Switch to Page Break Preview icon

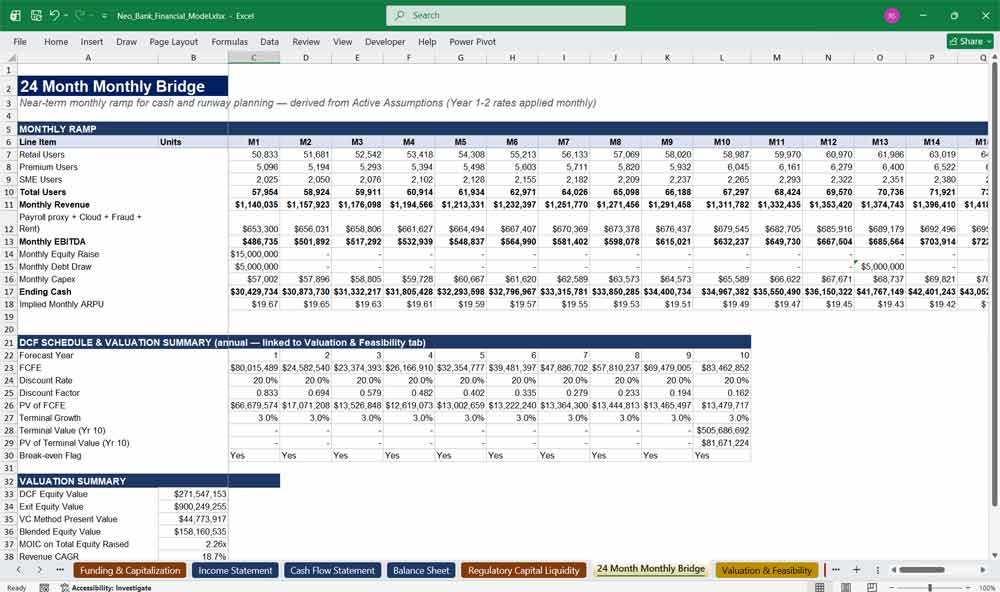[871, 587]
